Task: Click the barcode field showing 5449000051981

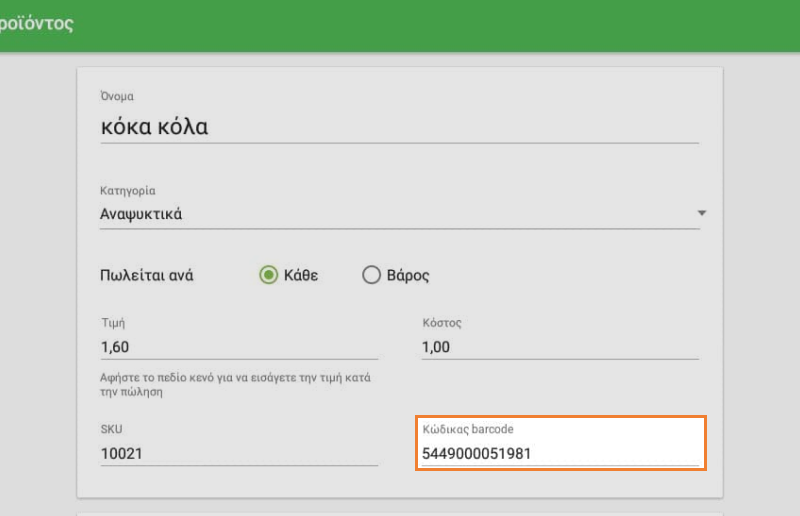Action: (x=560, y=453)
